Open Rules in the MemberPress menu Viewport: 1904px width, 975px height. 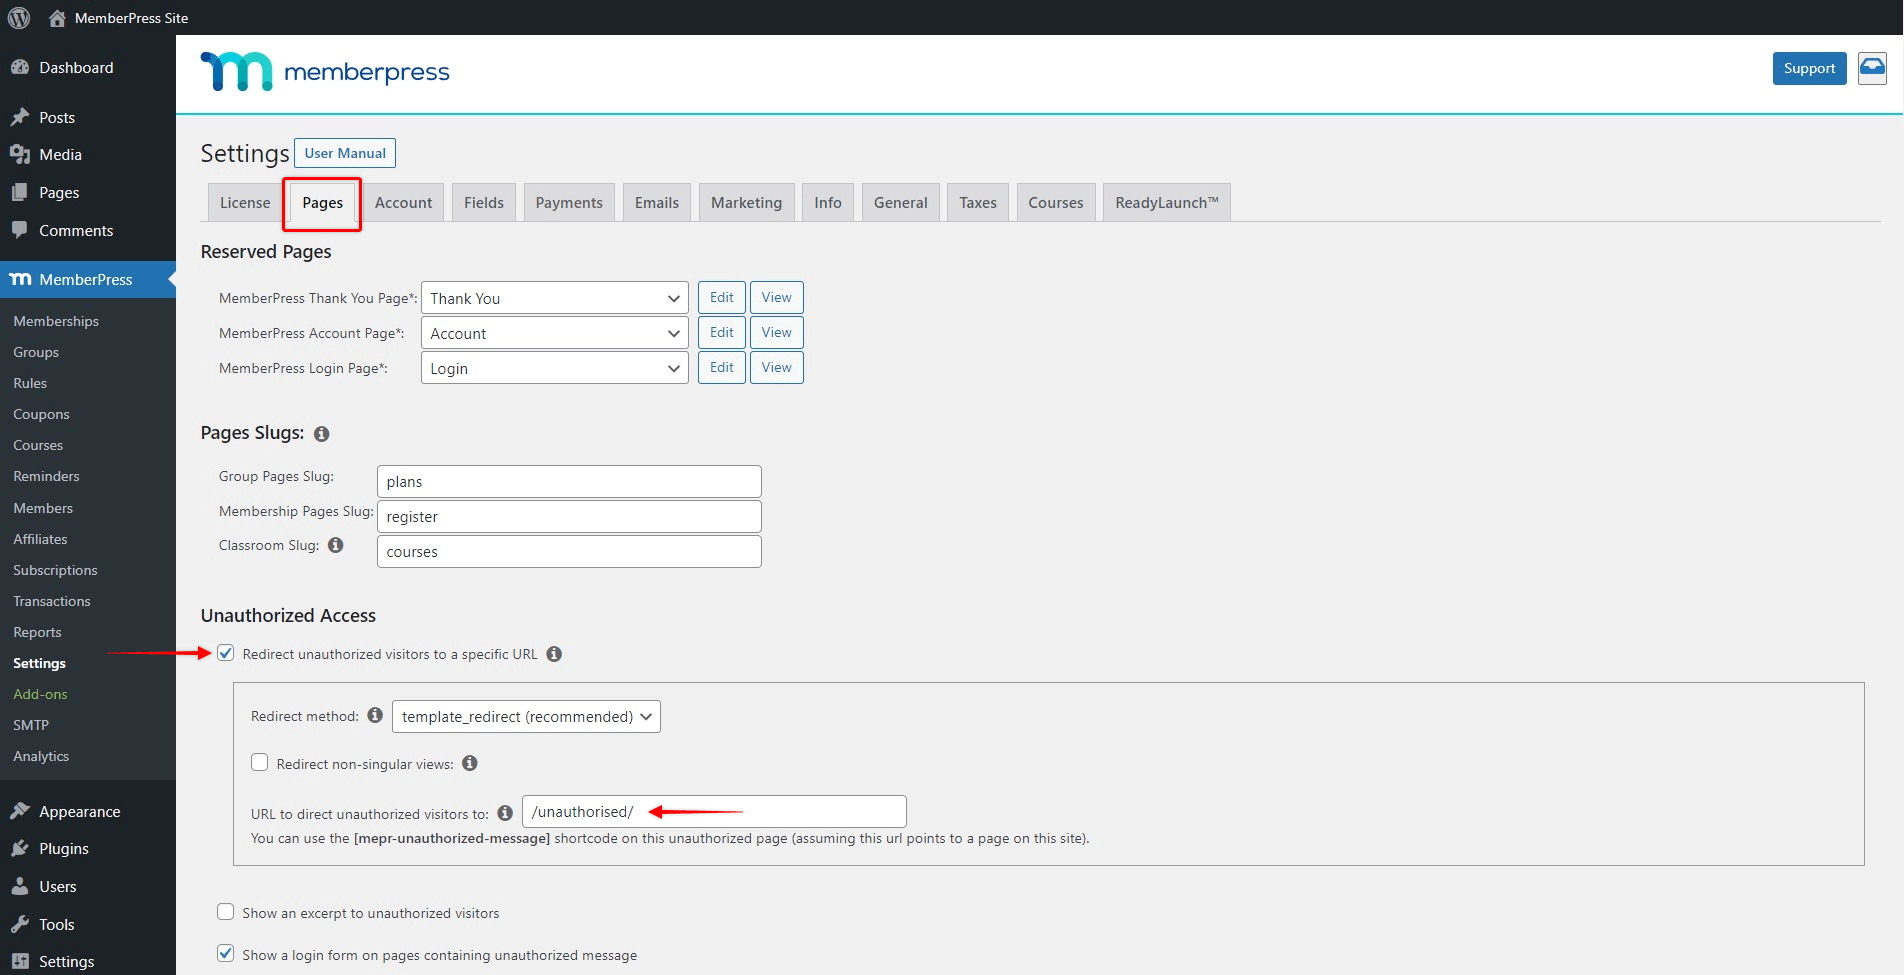tap(30, 383)
